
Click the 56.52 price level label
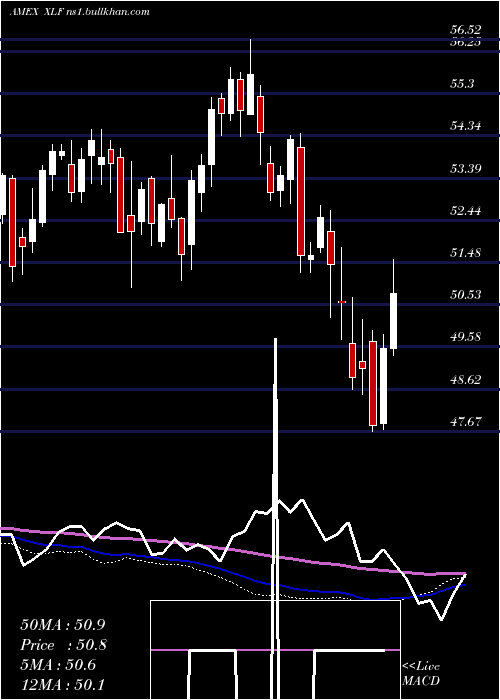click(466, 29)
